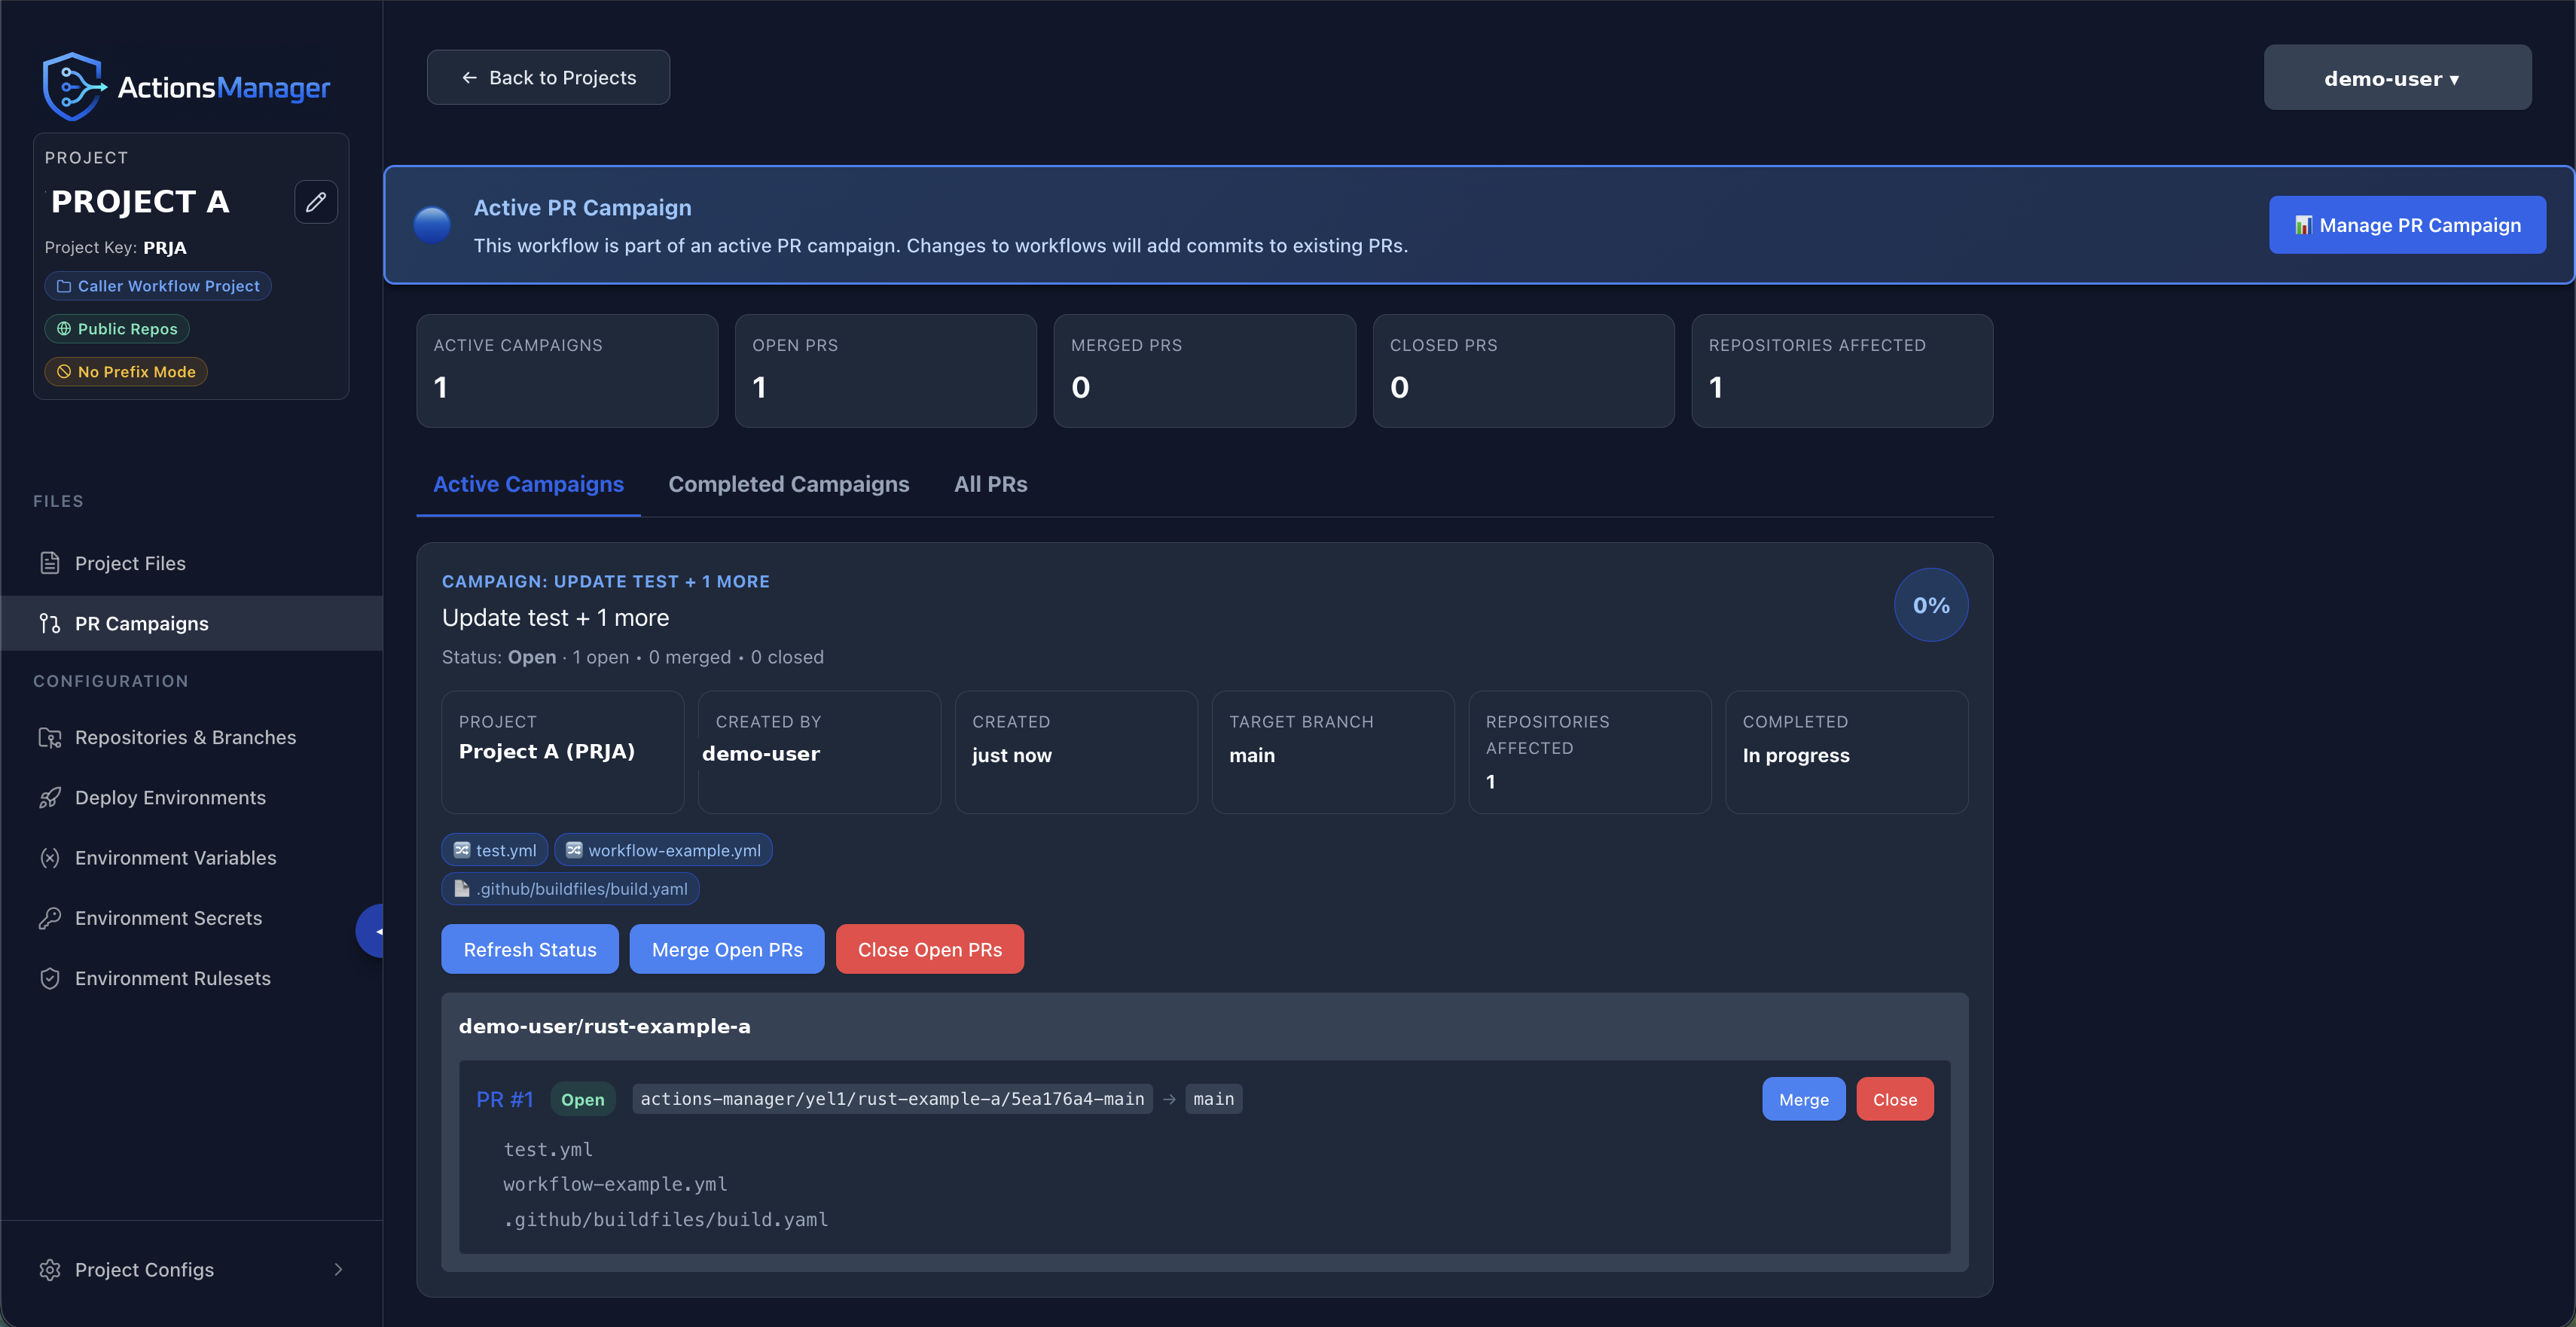Open Project Files in the sidebar
This screenshot has height=1327, width=2576.
tap(191, 563)
